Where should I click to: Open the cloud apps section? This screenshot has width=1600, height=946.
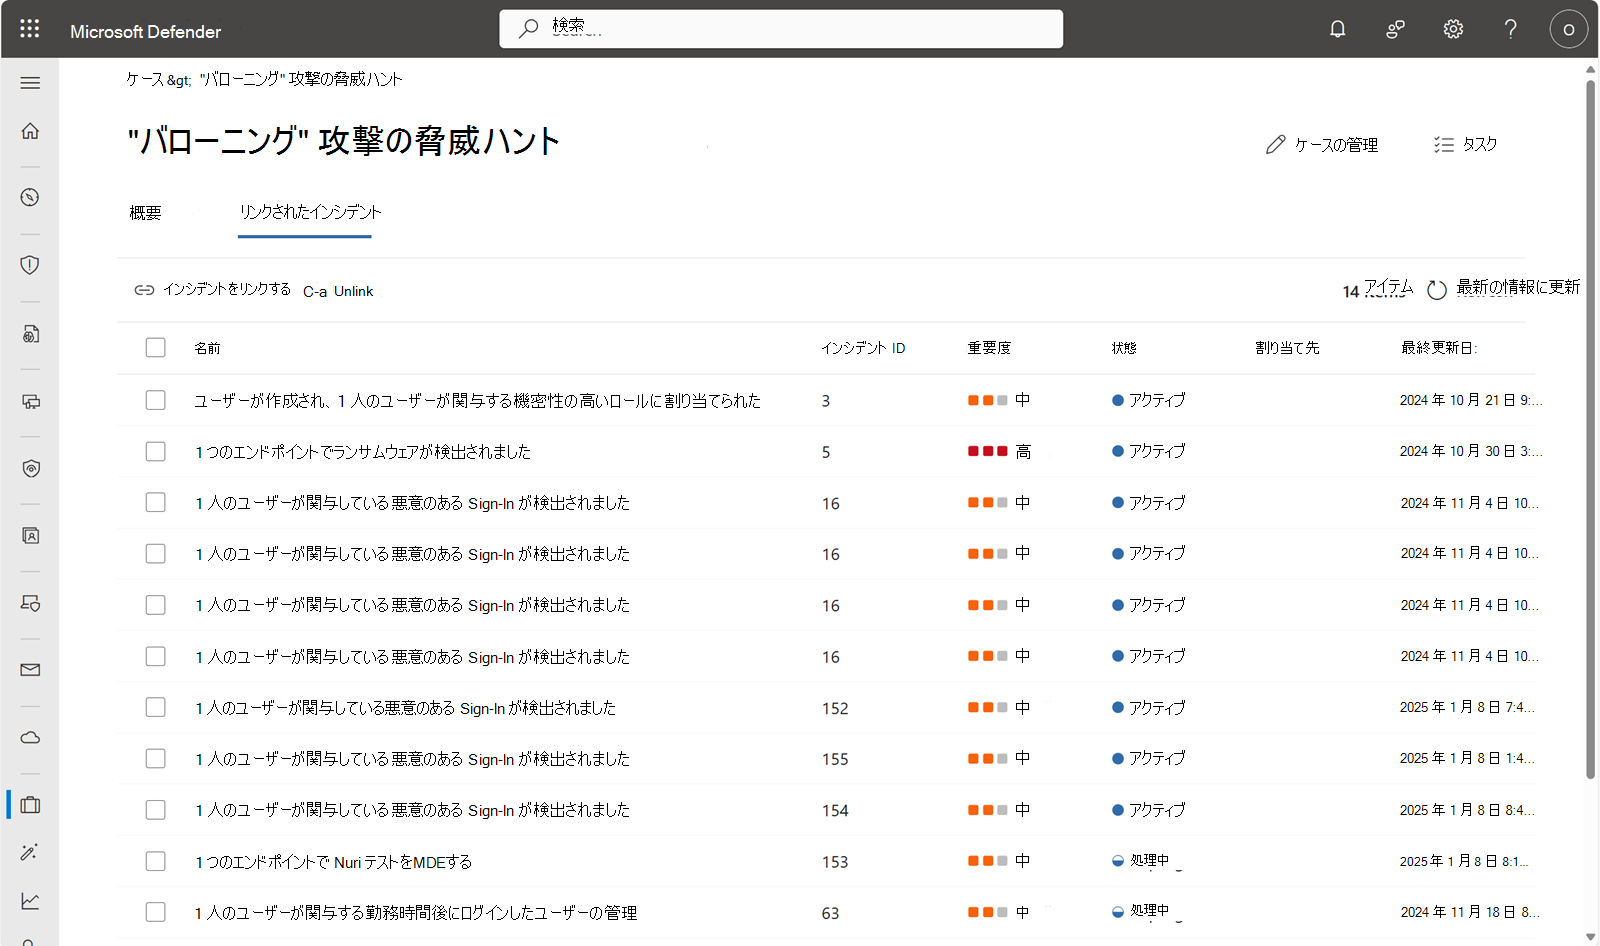[30, 737]
